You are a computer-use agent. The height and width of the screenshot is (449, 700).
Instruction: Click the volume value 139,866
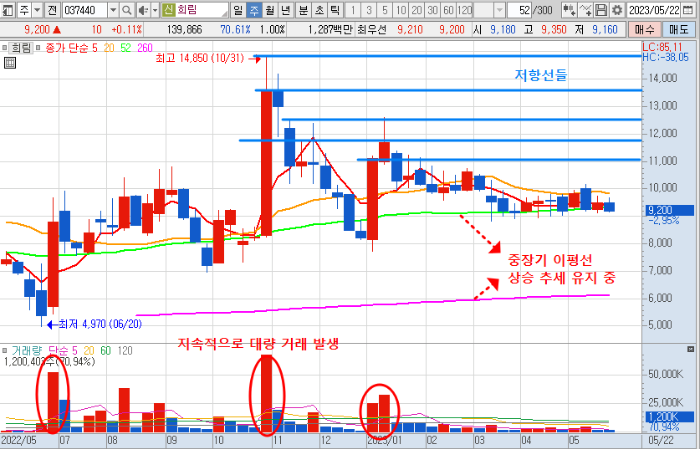click(184, 30)
